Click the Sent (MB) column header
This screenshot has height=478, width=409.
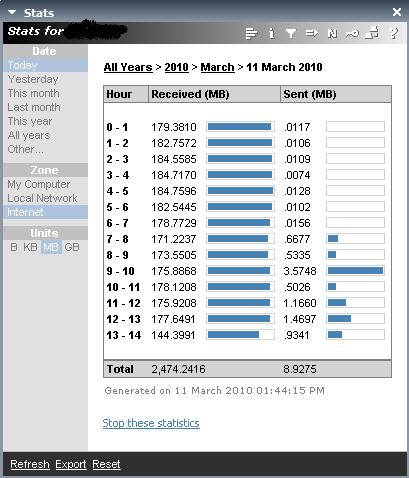(336, 94)
